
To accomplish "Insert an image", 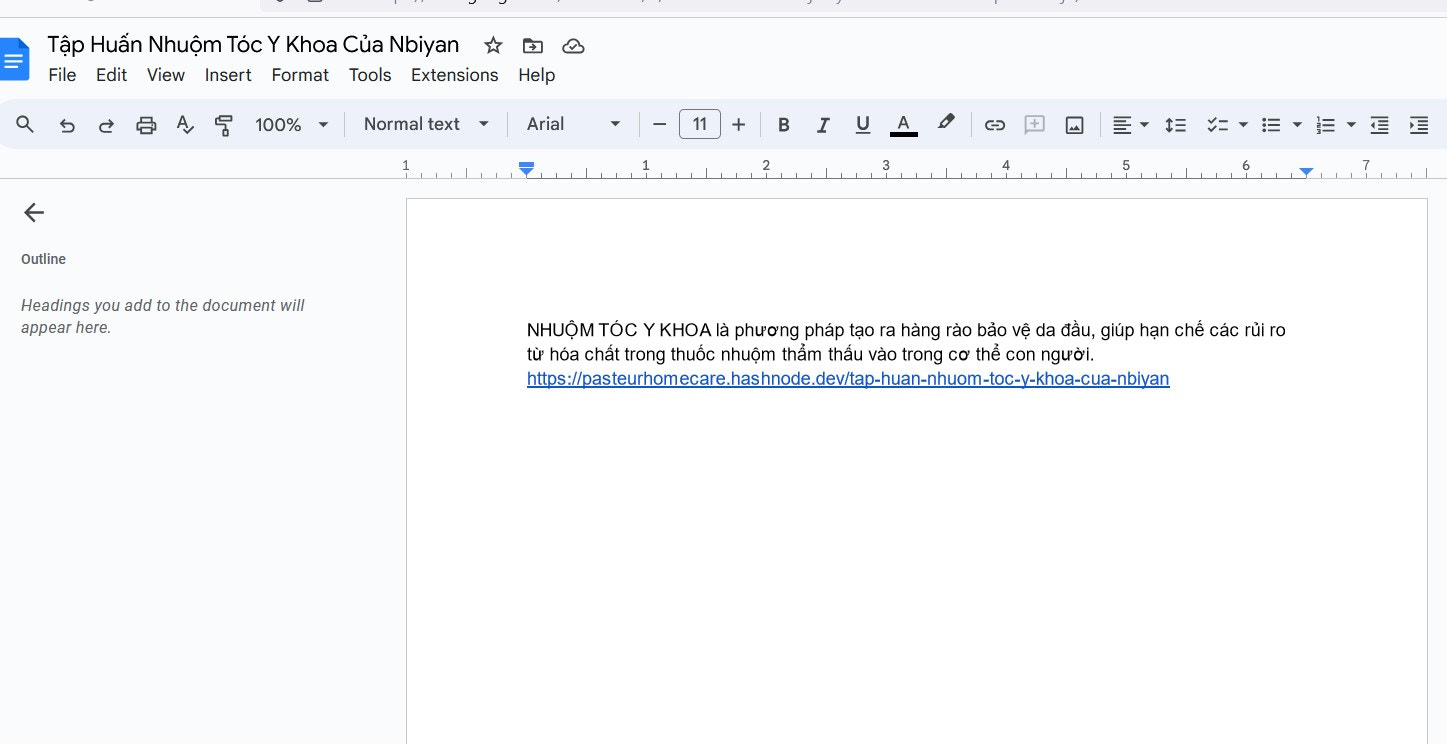I will coord(1074,125).
